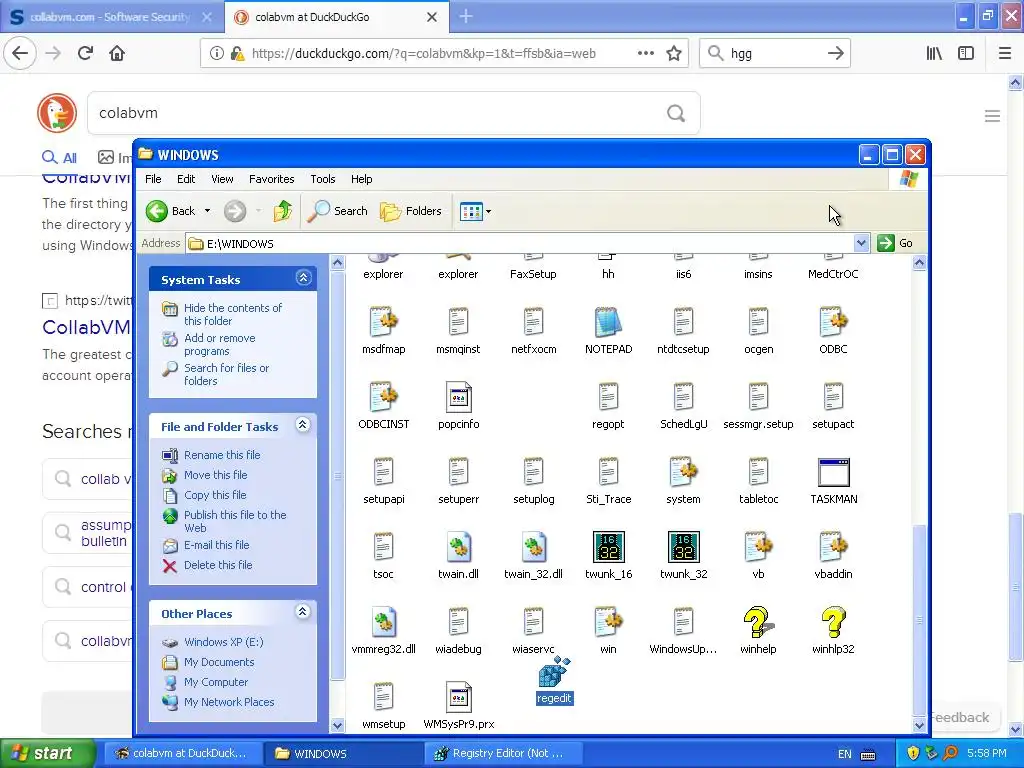
Task: Click Add or remove programs link
Action: (219, 344)
